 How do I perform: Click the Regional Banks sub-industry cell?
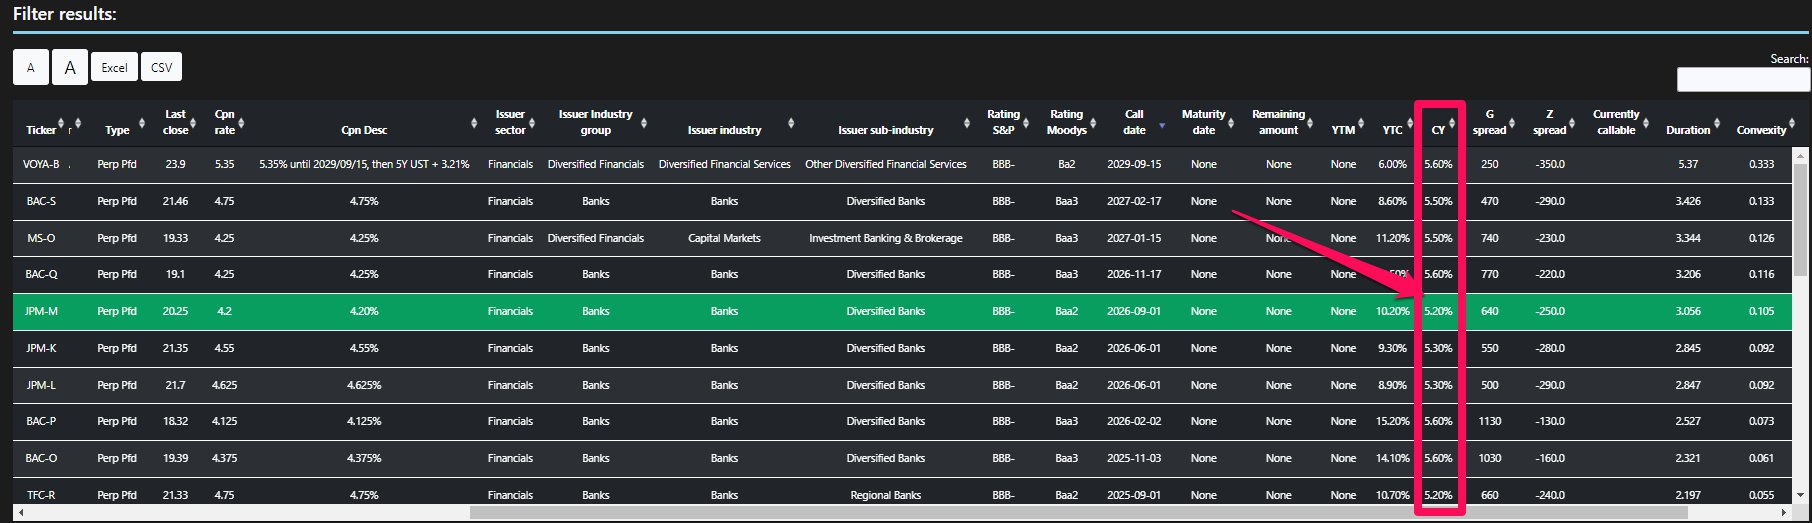pyautogui.click(x=885, y=495)
